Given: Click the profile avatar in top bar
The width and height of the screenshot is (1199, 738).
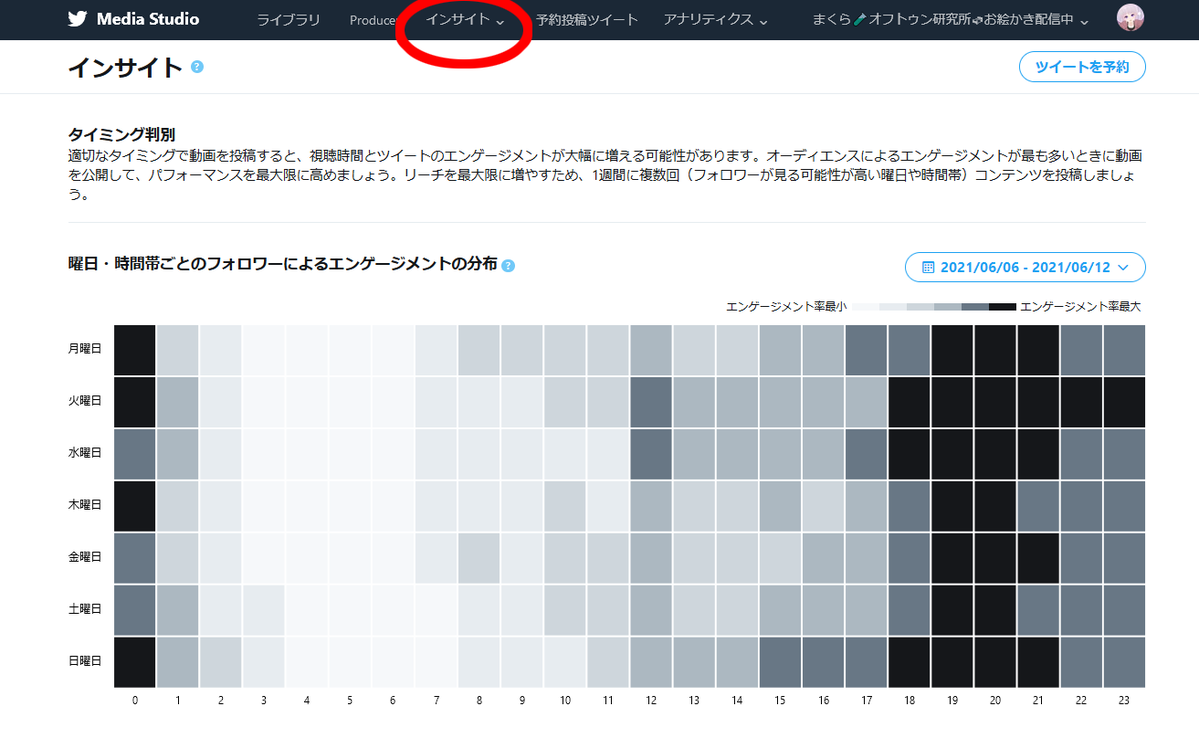Looking at the screenshot, I should pyautogui.click(x=1129, y=17).
